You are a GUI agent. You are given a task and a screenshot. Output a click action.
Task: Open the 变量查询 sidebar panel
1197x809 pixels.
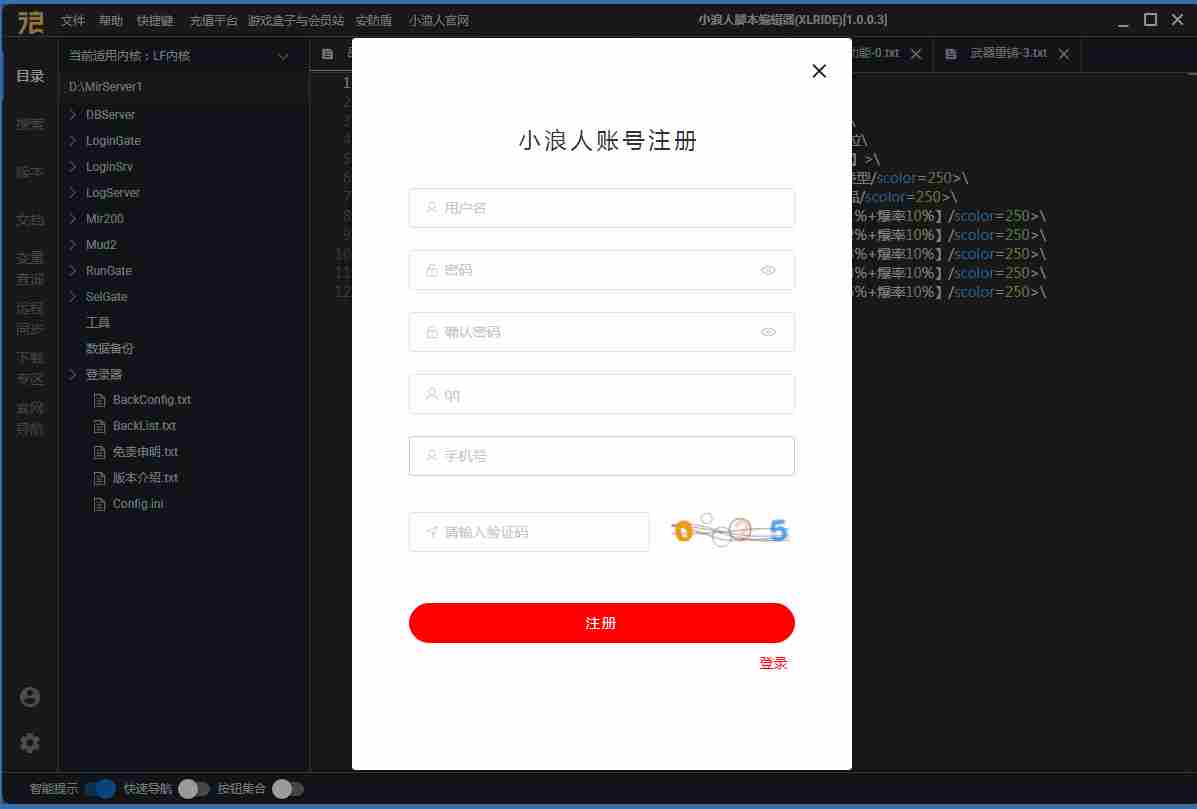click(x=29, y=268)
